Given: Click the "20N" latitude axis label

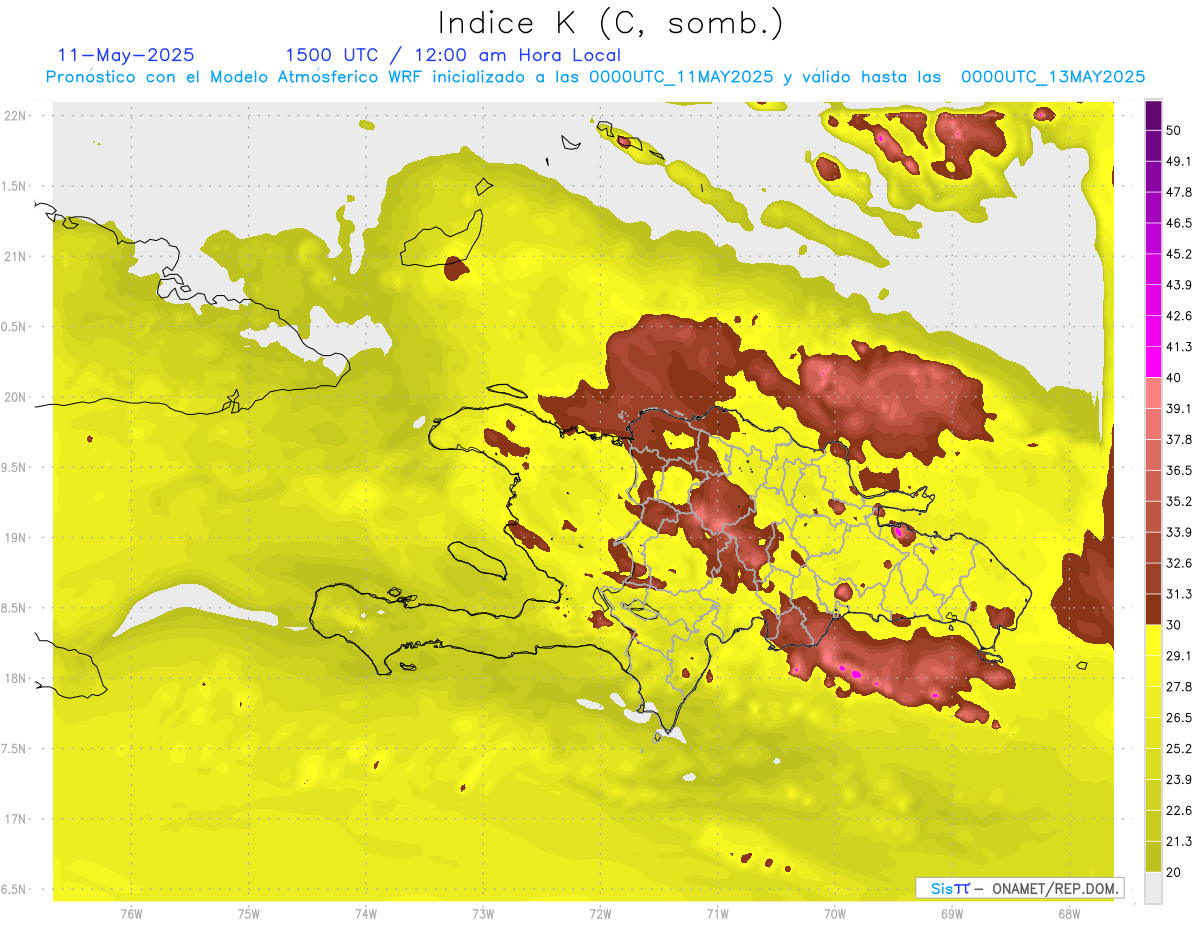Looking at the screenshot, I should (16, 397).
